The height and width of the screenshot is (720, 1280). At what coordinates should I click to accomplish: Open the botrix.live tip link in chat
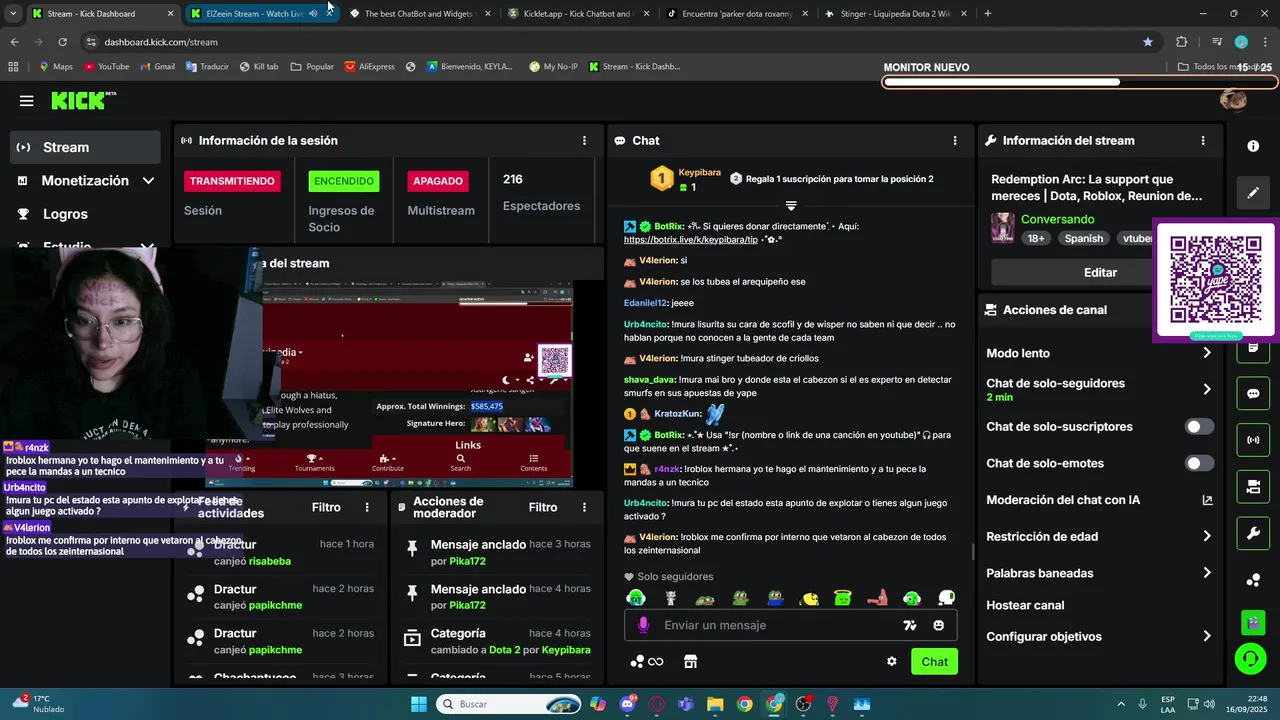[691, 240]
